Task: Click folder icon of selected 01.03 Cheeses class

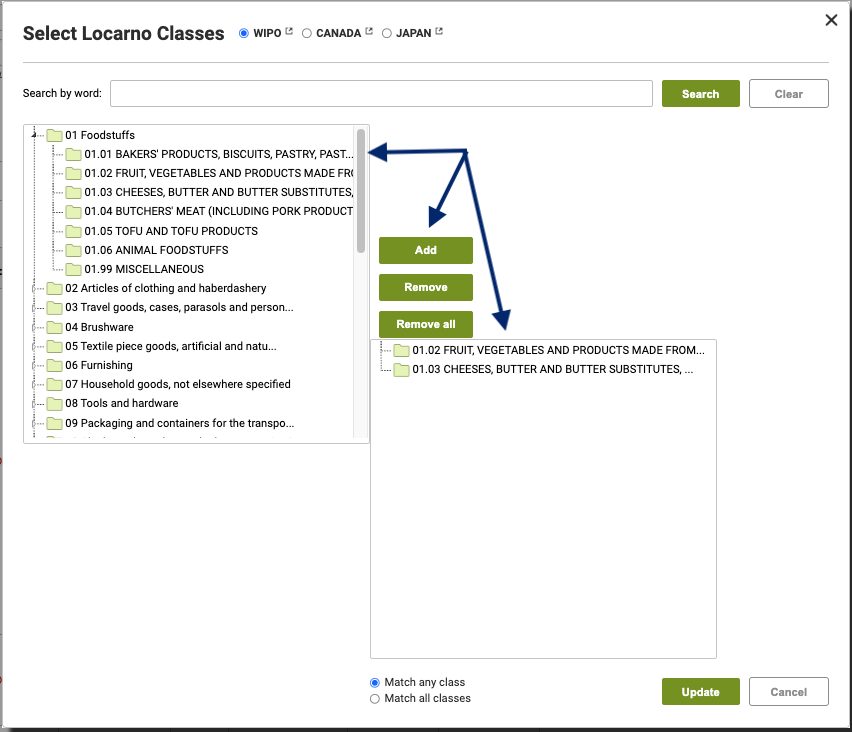Action: 402,370
